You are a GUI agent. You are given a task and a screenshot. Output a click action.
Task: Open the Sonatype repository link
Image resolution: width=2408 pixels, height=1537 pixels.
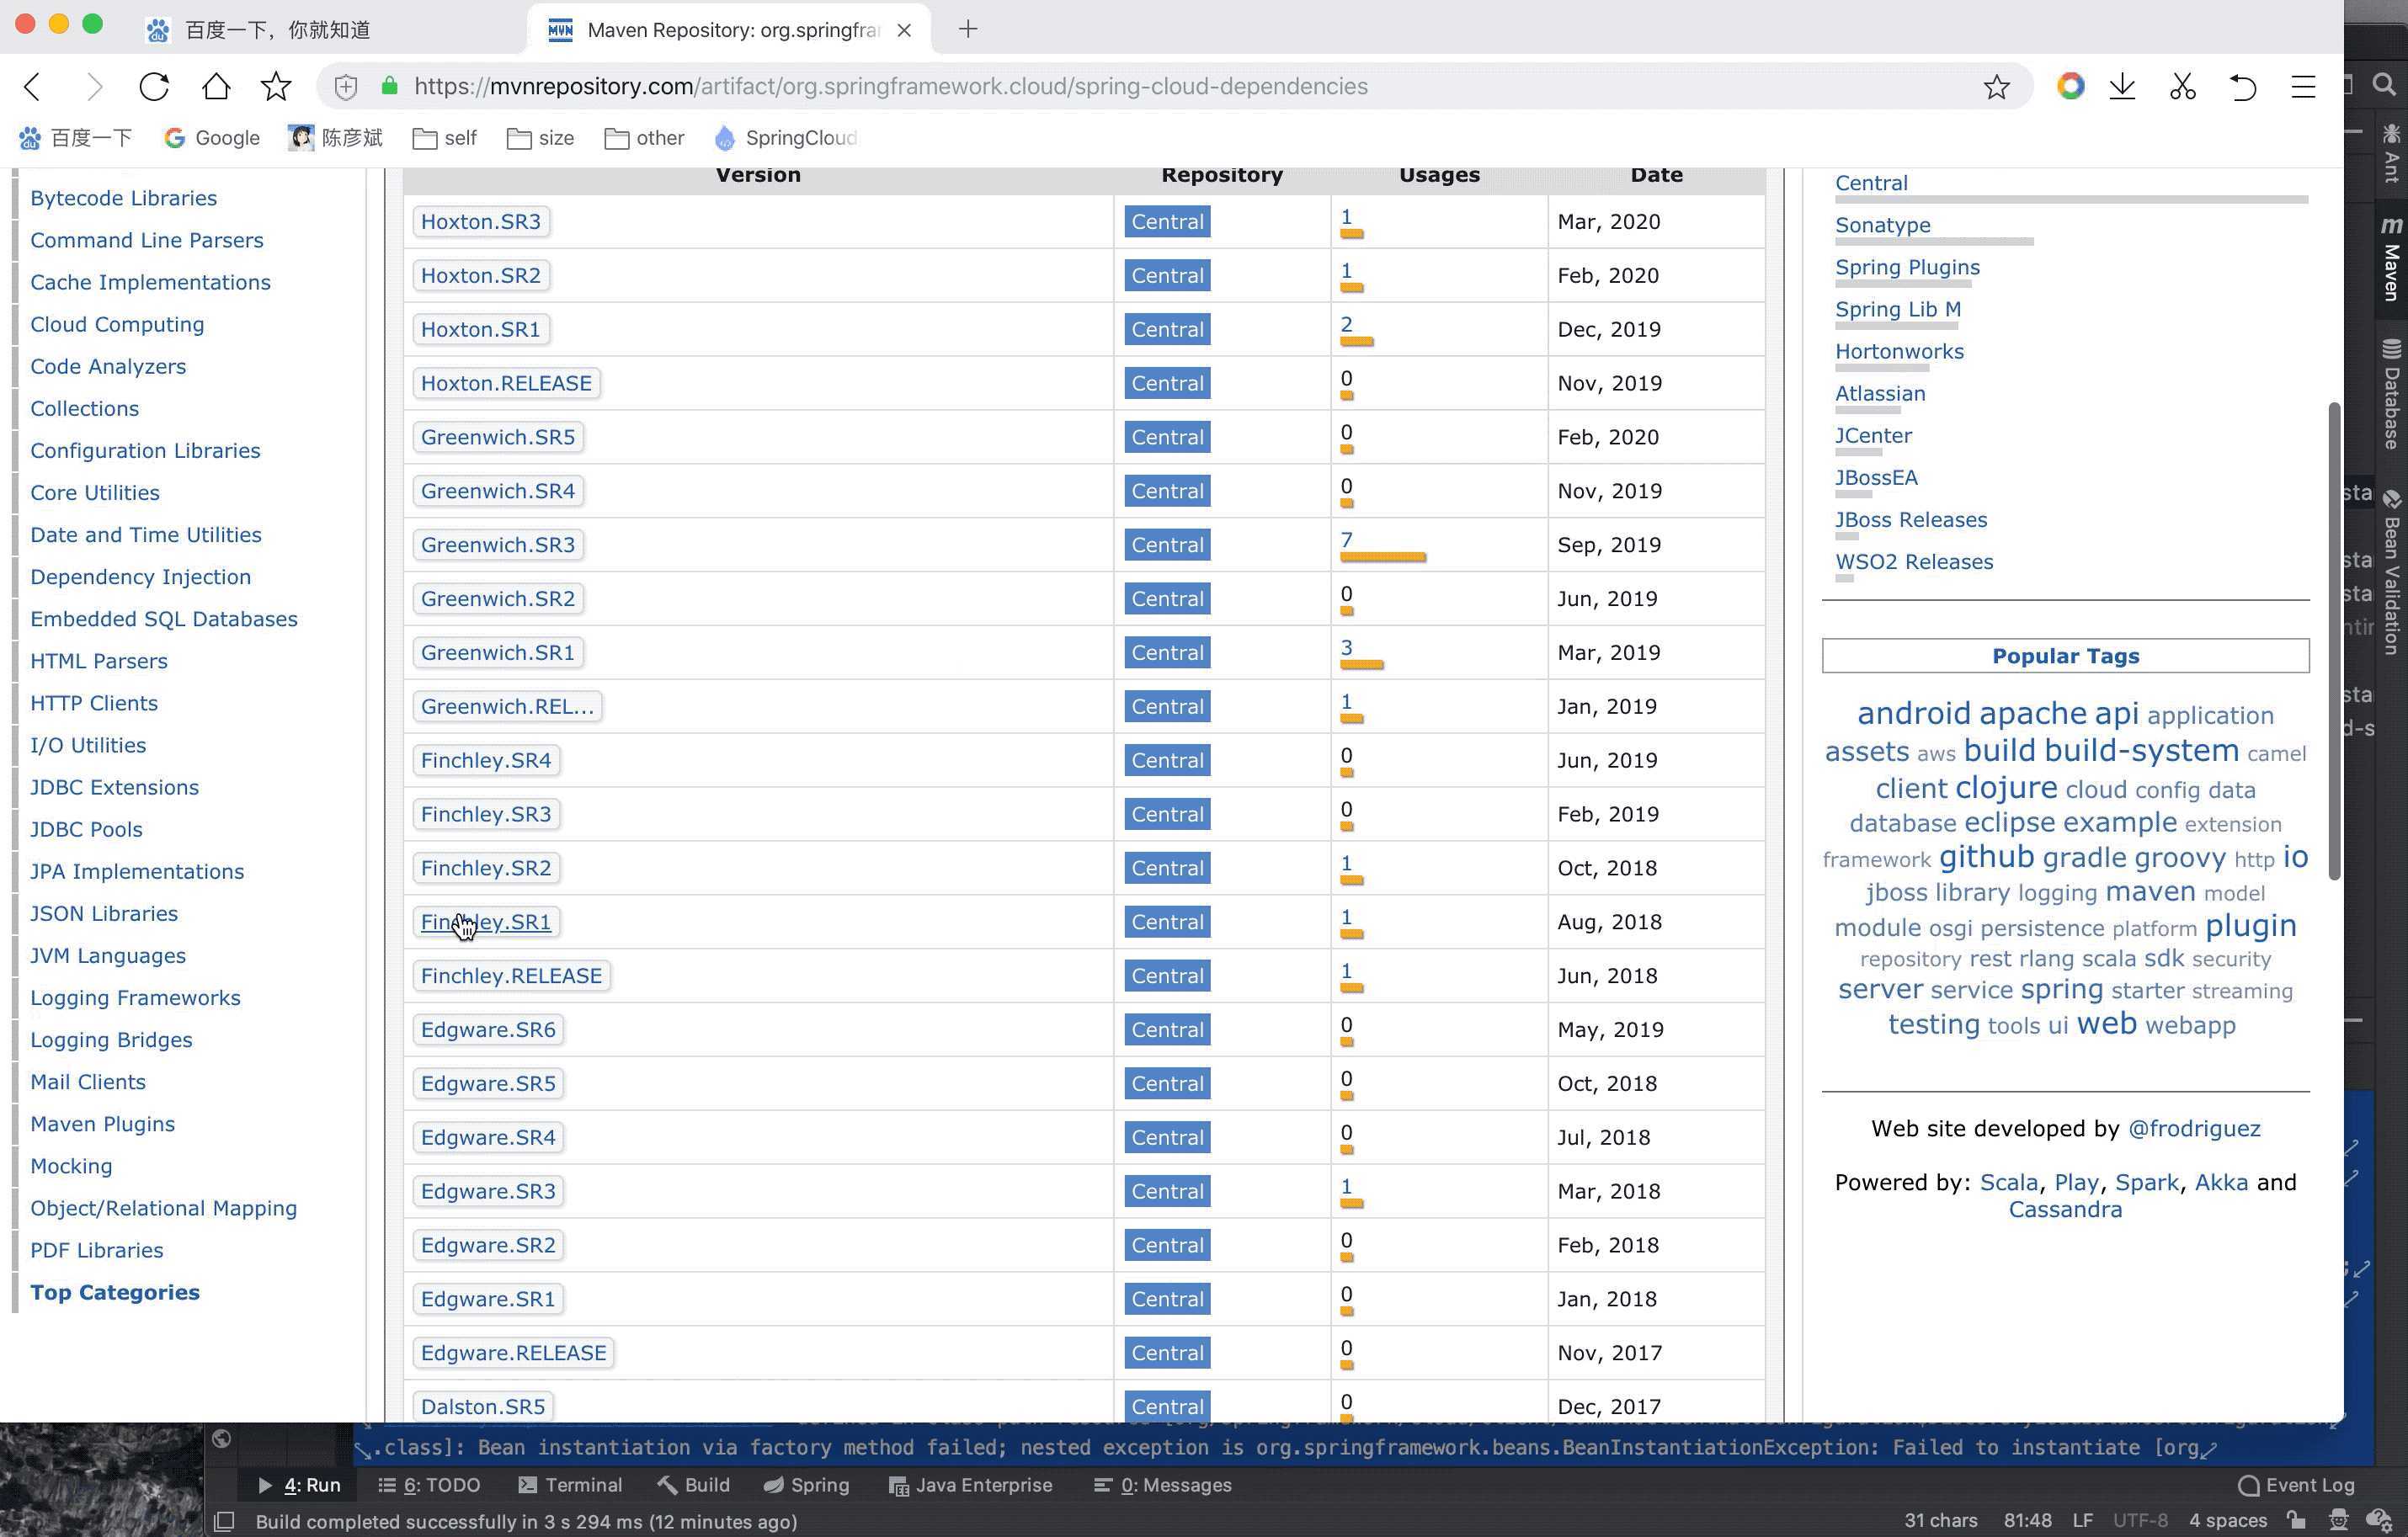(x=1883, y=225)
